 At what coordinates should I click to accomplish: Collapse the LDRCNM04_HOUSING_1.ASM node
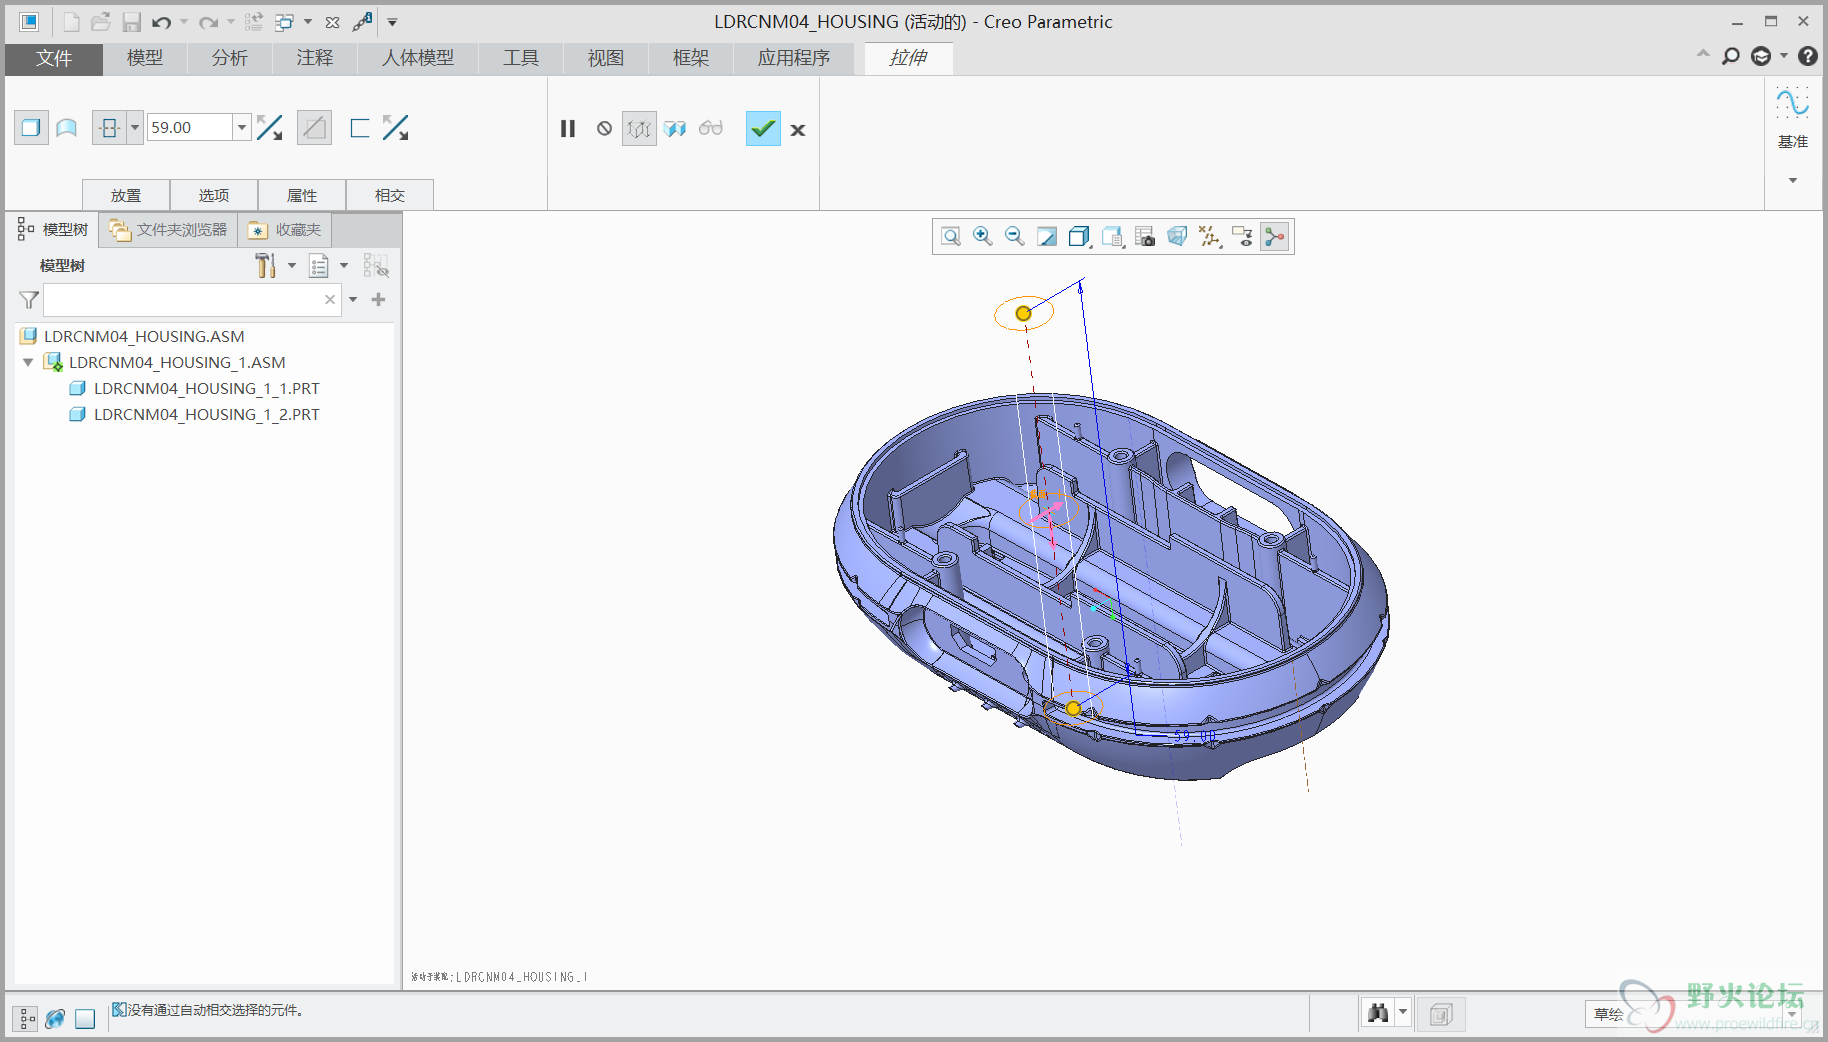pyautogui.click(x=28, y=362)
